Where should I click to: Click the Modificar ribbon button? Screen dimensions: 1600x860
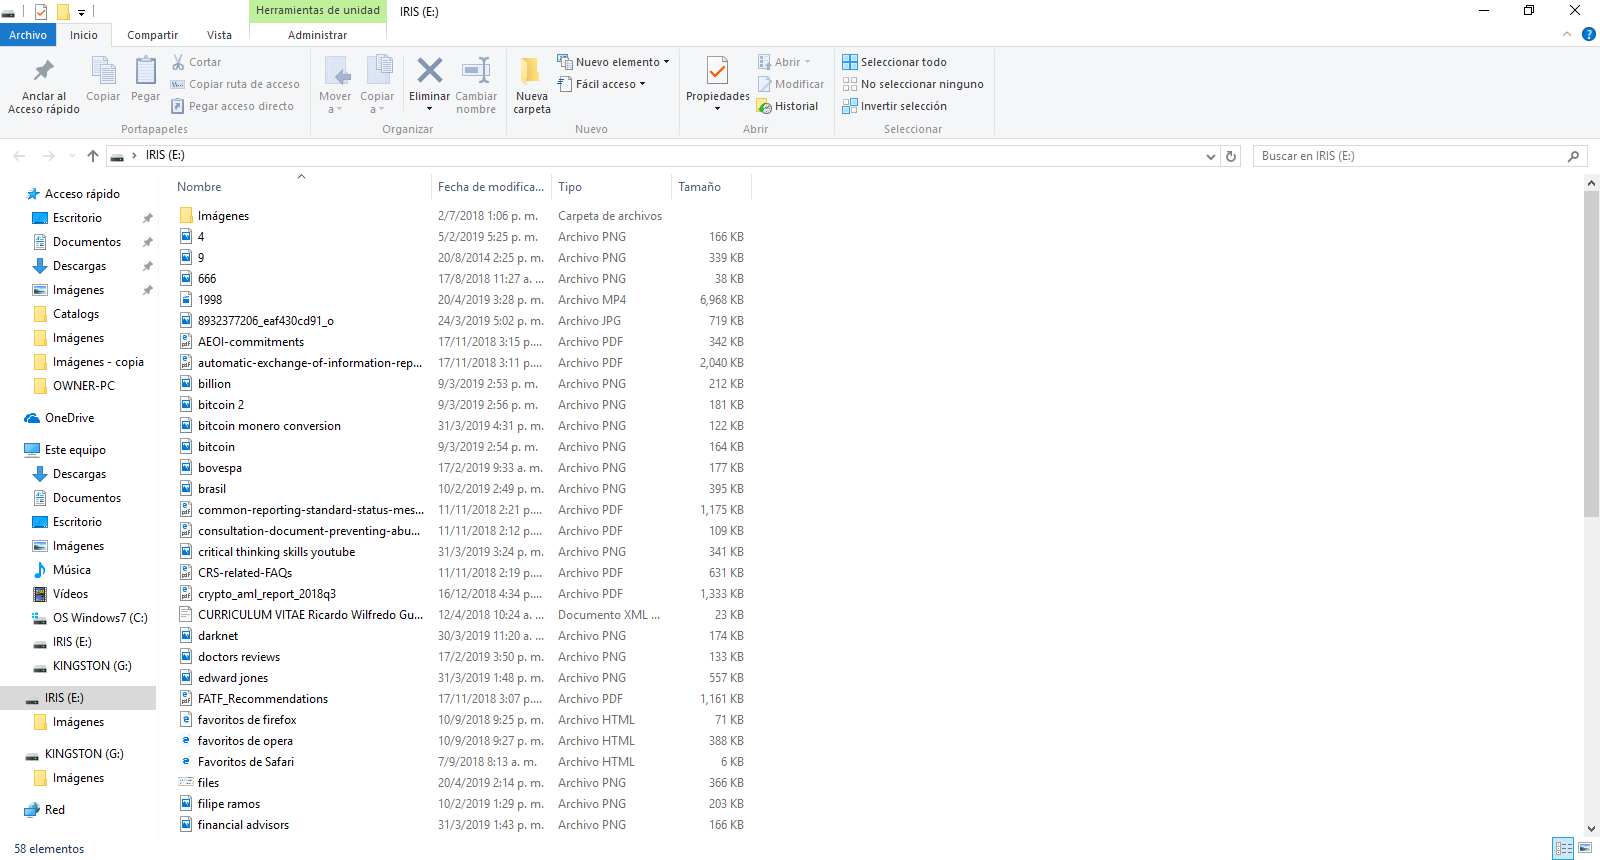click(x=791, y=84)
